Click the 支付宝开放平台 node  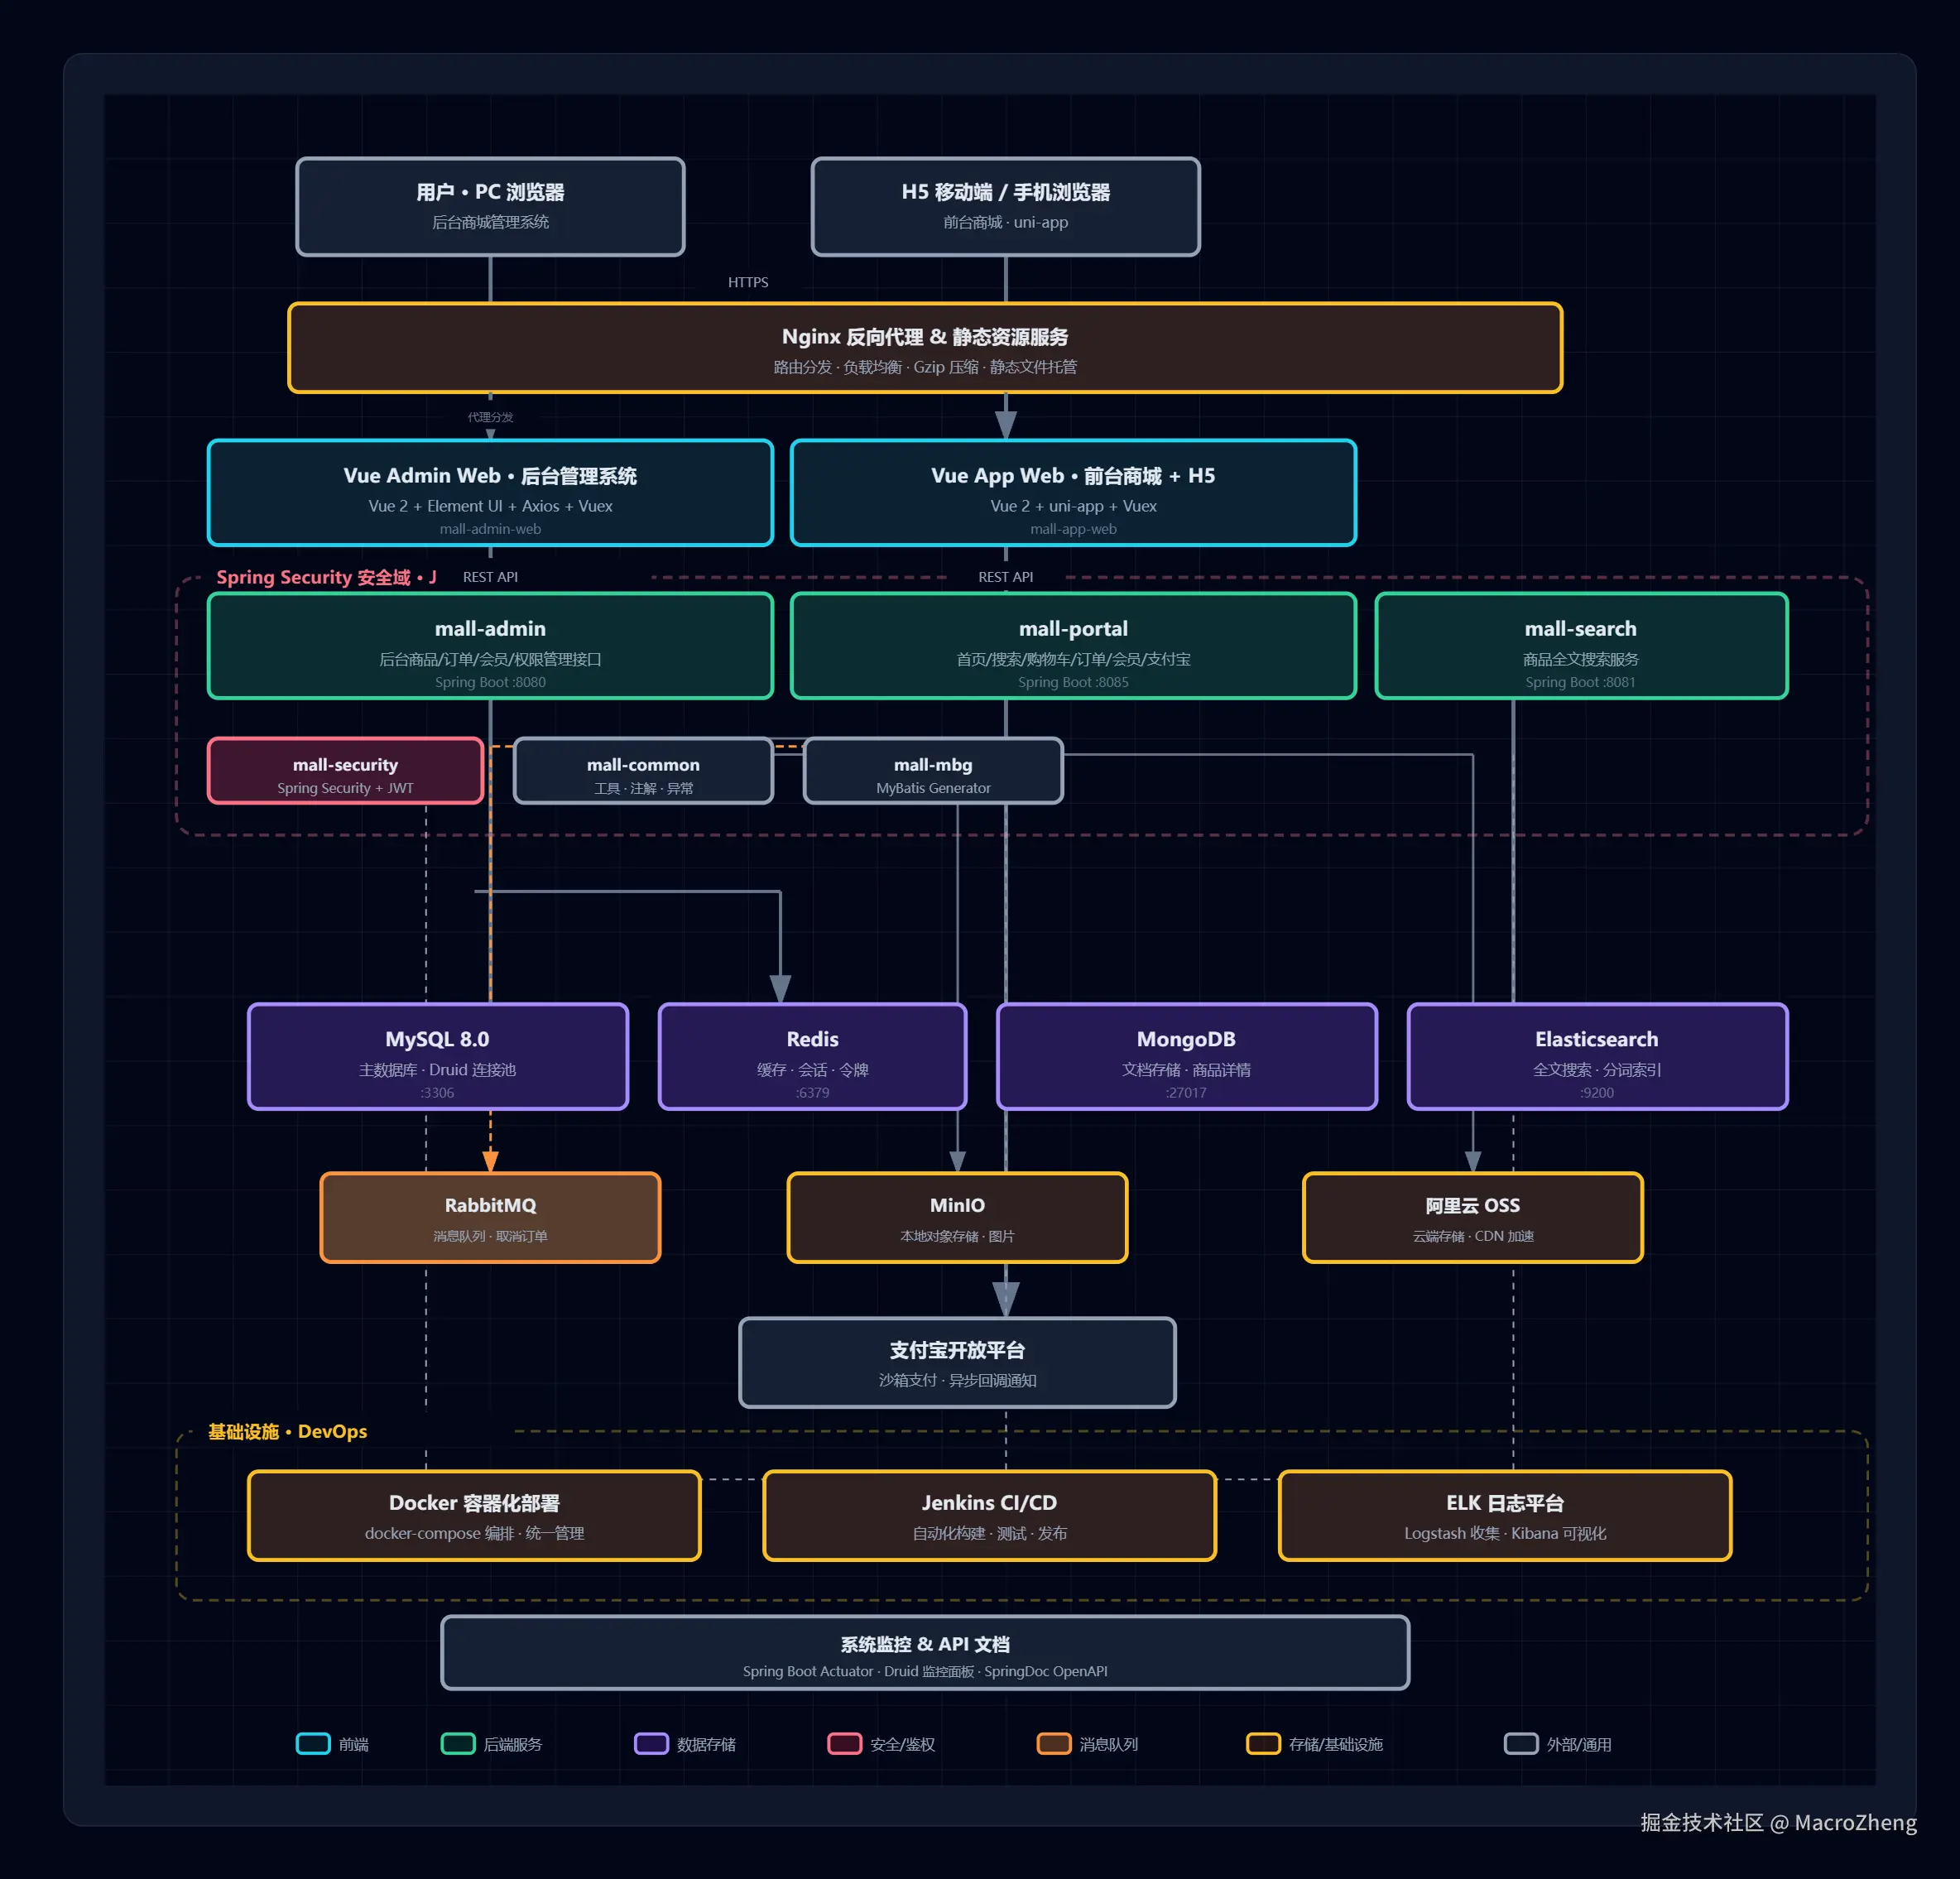(x=957, y=1363)
